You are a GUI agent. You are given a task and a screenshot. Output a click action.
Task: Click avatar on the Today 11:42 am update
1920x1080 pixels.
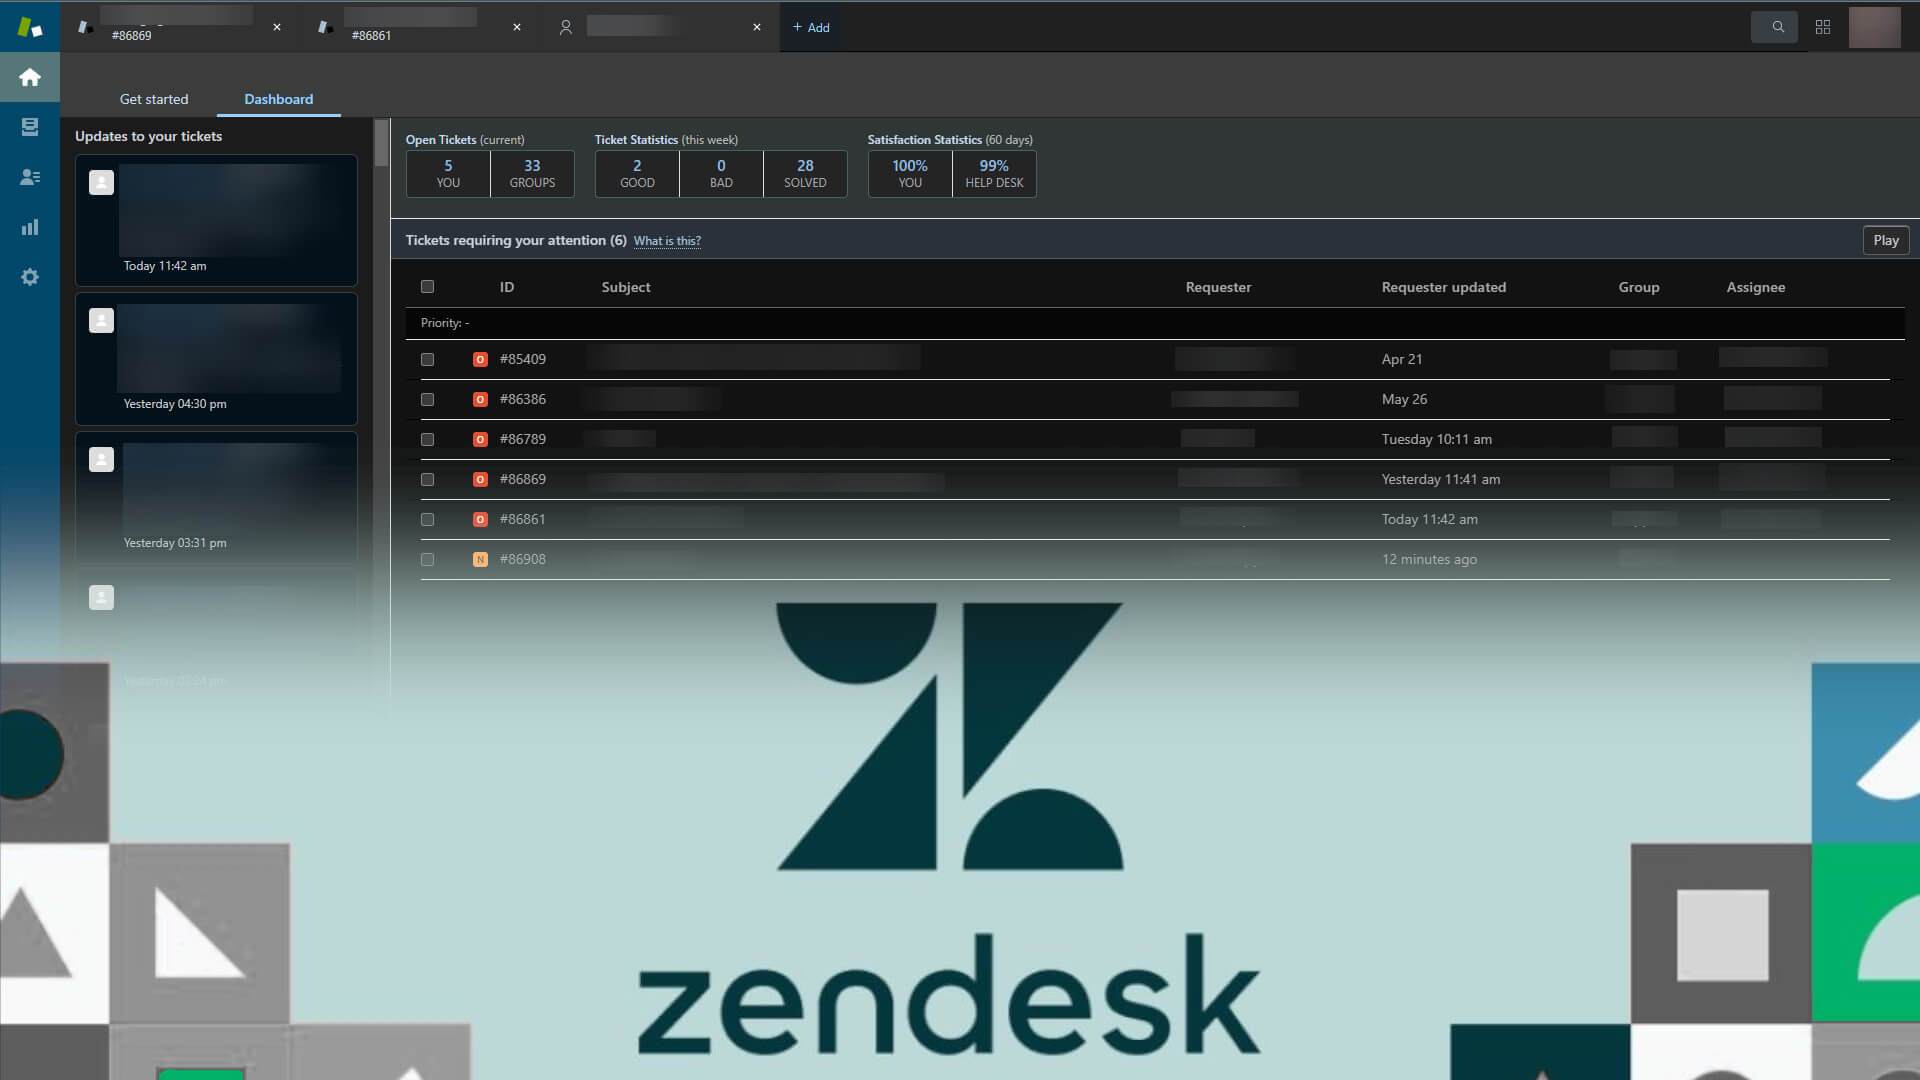coord(101,182)
